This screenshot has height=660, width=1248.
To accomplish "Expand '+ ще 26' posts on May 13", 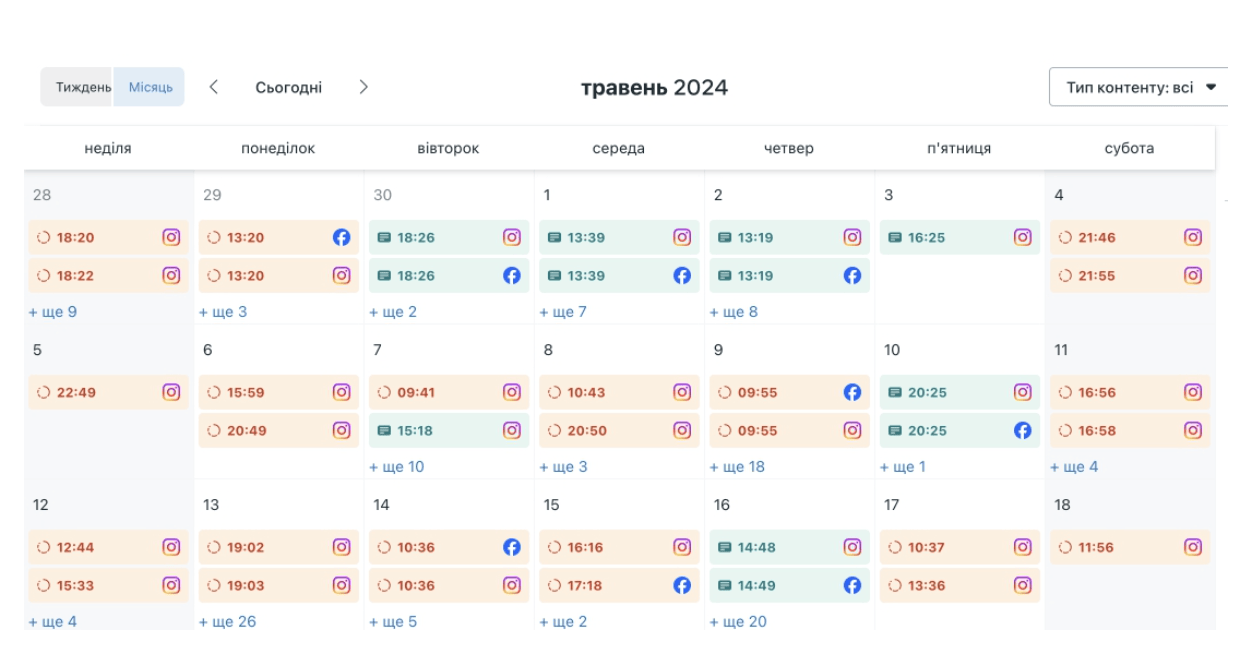I will coord(227,622).
